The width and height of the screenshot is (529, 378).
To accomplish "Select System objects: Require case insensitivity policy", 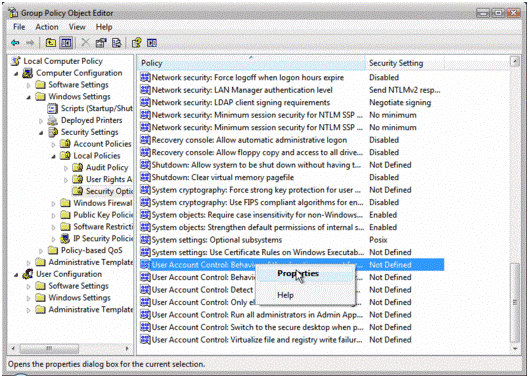I will 257,215.
